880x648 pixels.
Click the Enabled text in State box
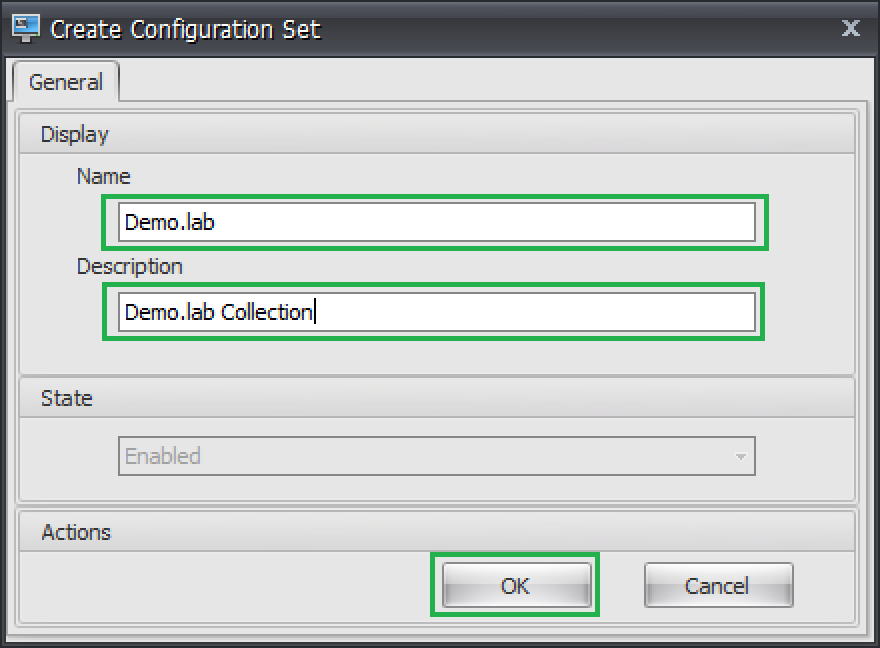coord(163,456)
